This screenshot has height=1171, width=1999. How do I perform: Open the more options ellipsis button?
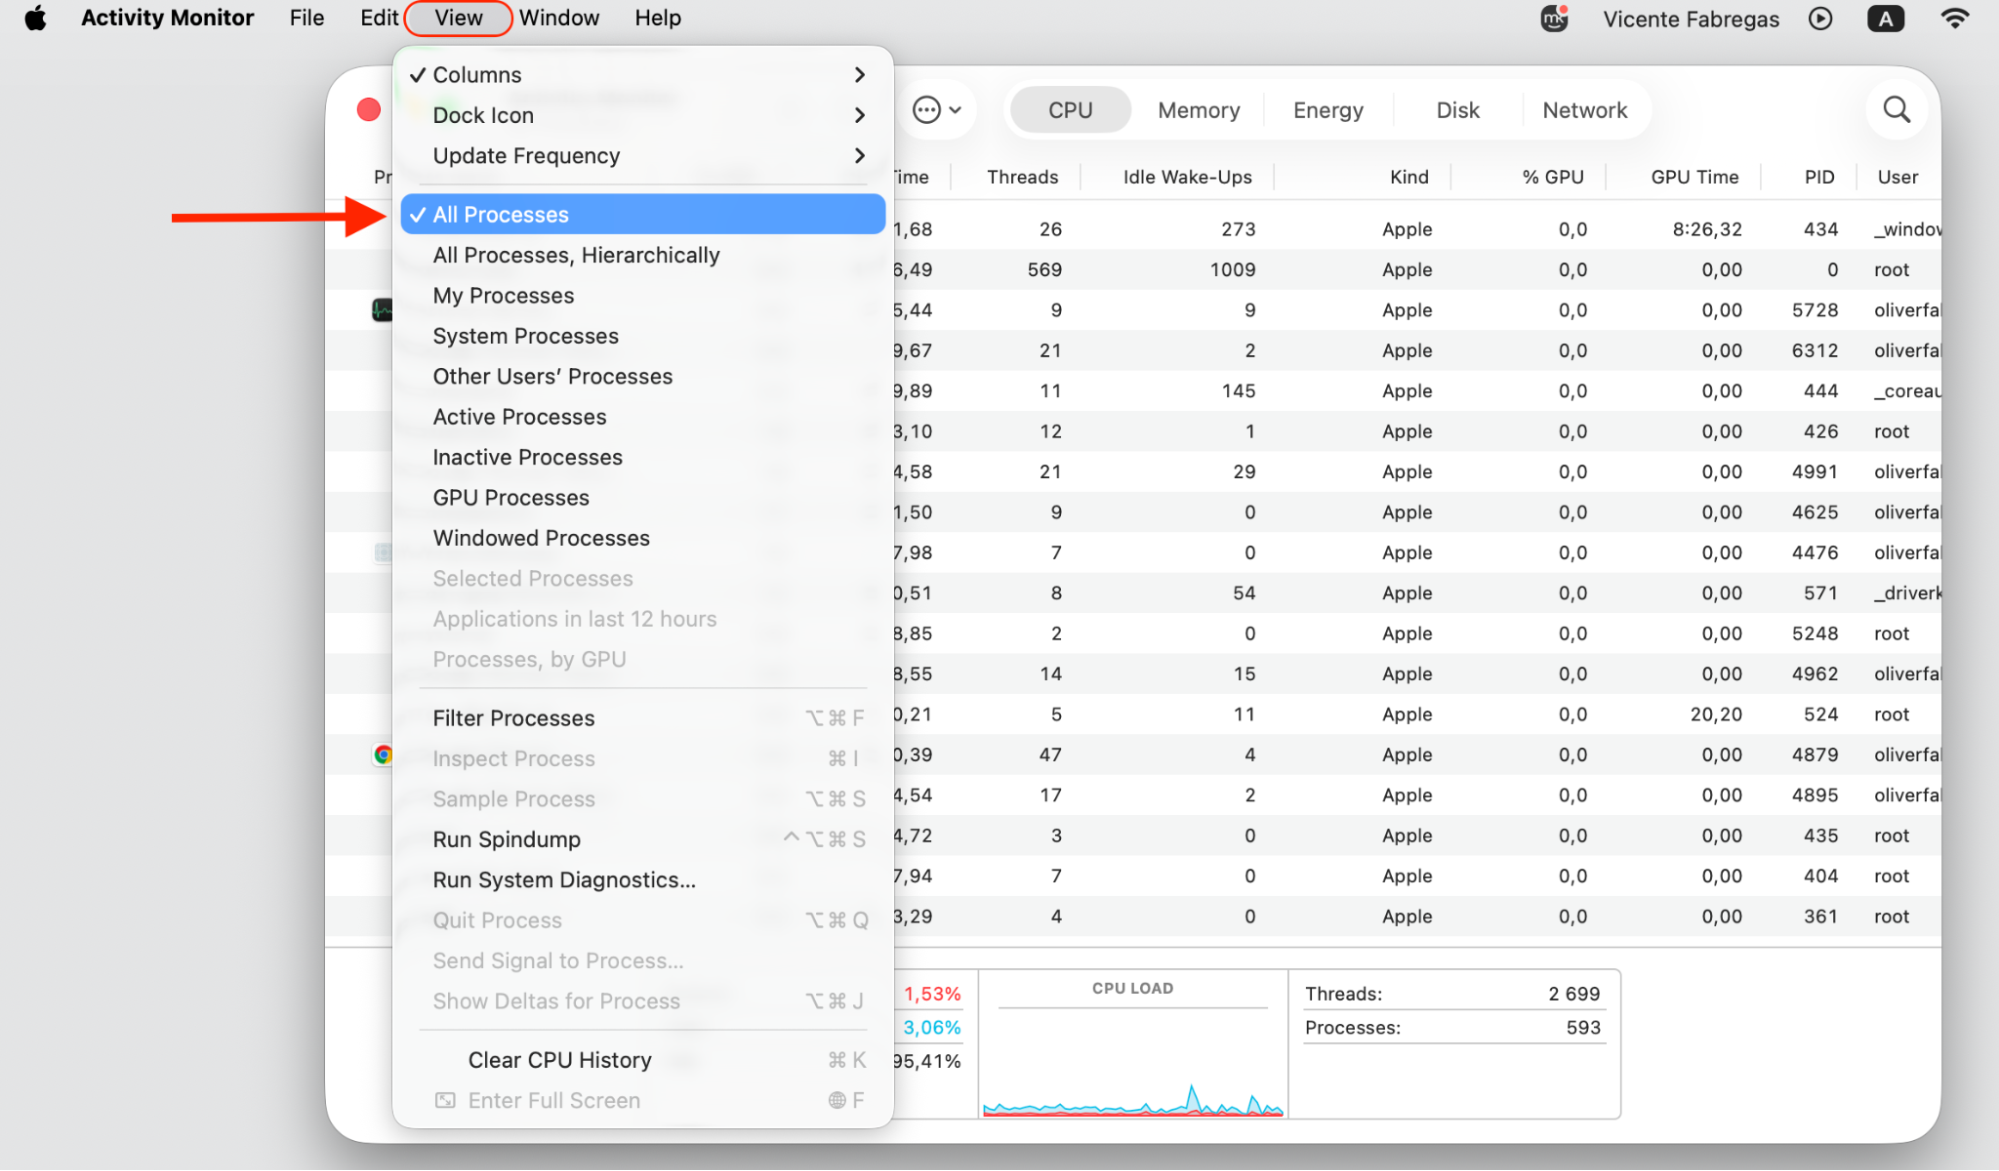pos(936,109)
